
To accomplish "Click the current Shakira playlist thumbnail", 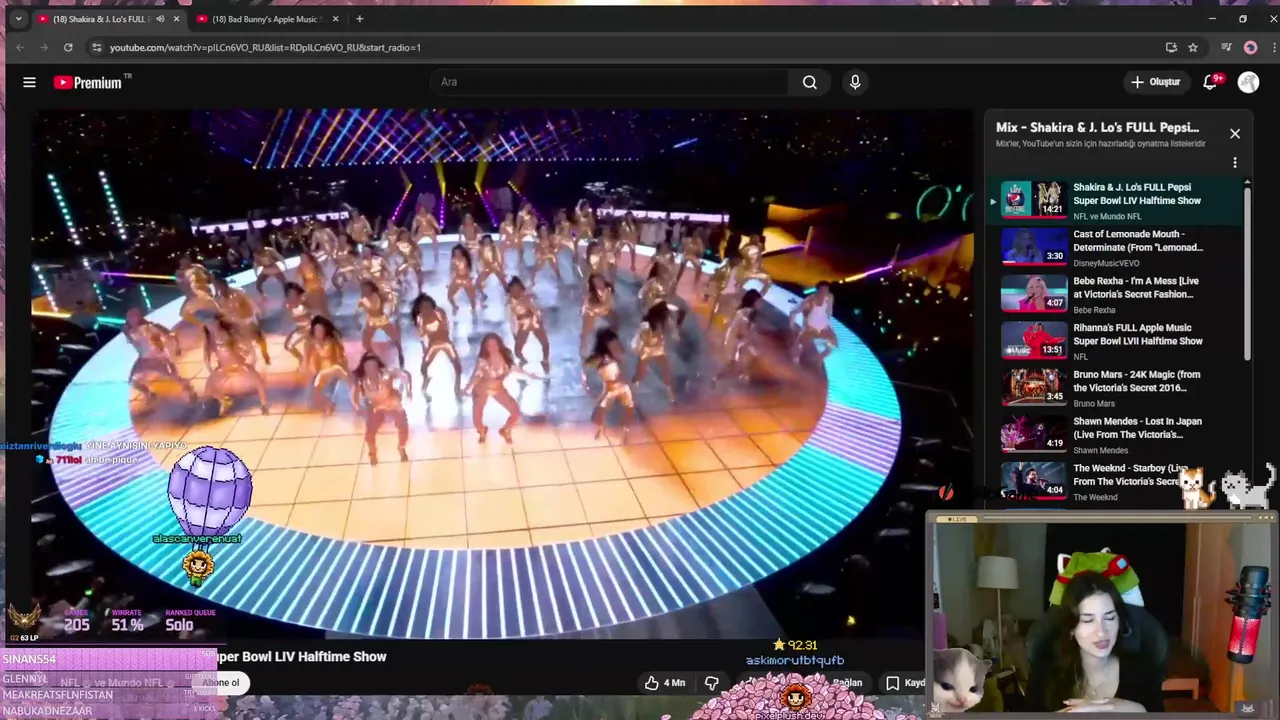I will tap(1034, 200).
